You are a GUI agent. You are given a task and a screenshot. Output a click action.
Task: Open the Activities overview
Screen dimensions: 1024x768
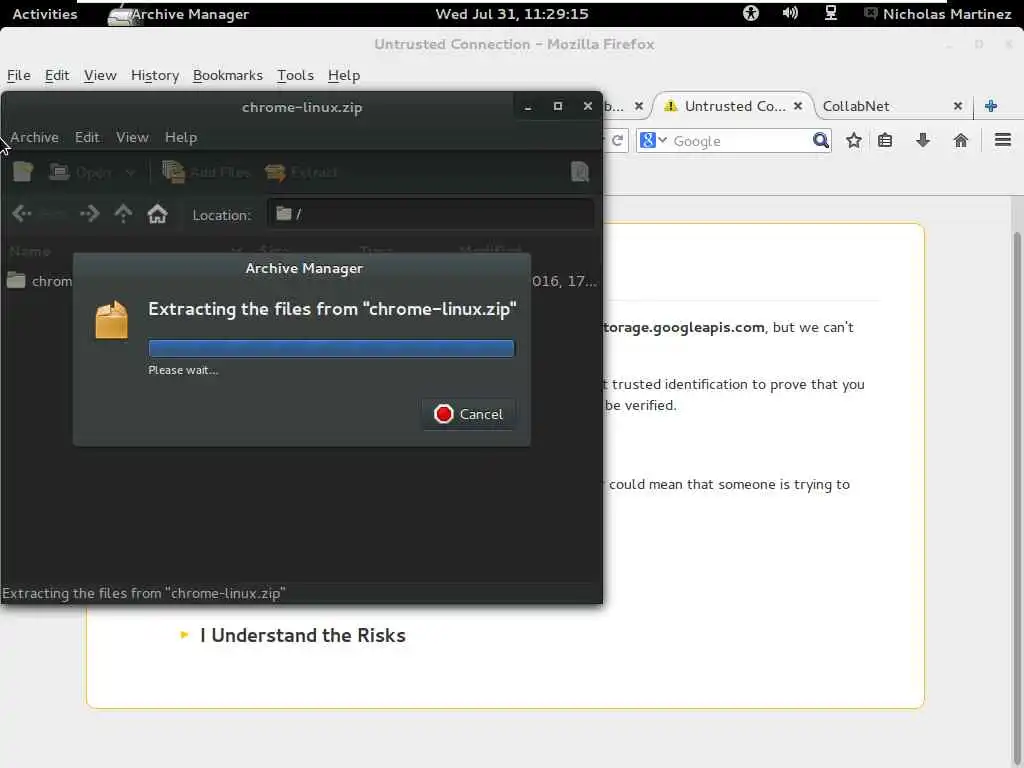(x=44, y=14)
